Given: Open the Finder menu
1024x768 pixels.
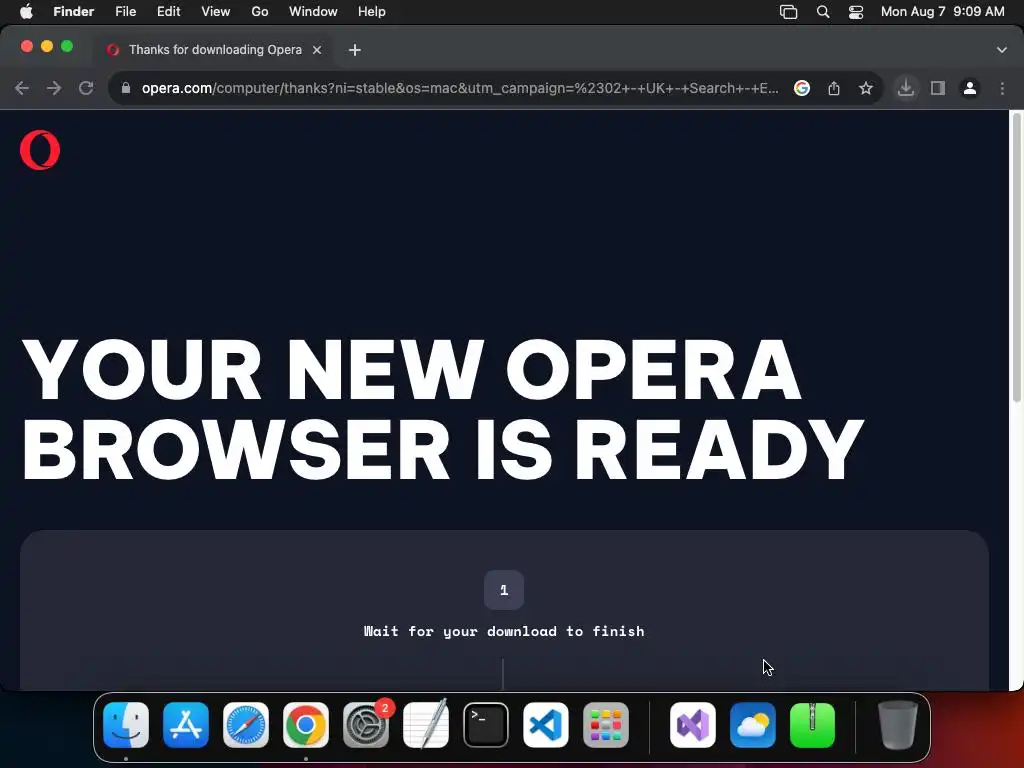Looking at the screenshot, I should tap(74, 12).
